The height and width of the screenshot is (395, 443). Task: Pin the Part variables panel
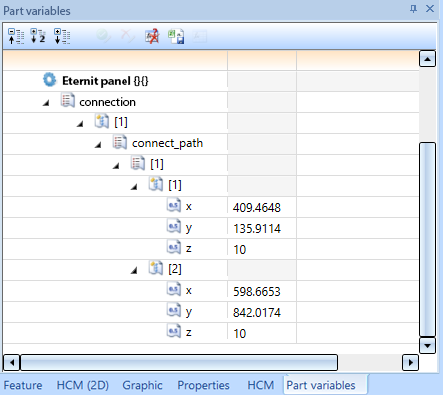[x=413, y=9]
